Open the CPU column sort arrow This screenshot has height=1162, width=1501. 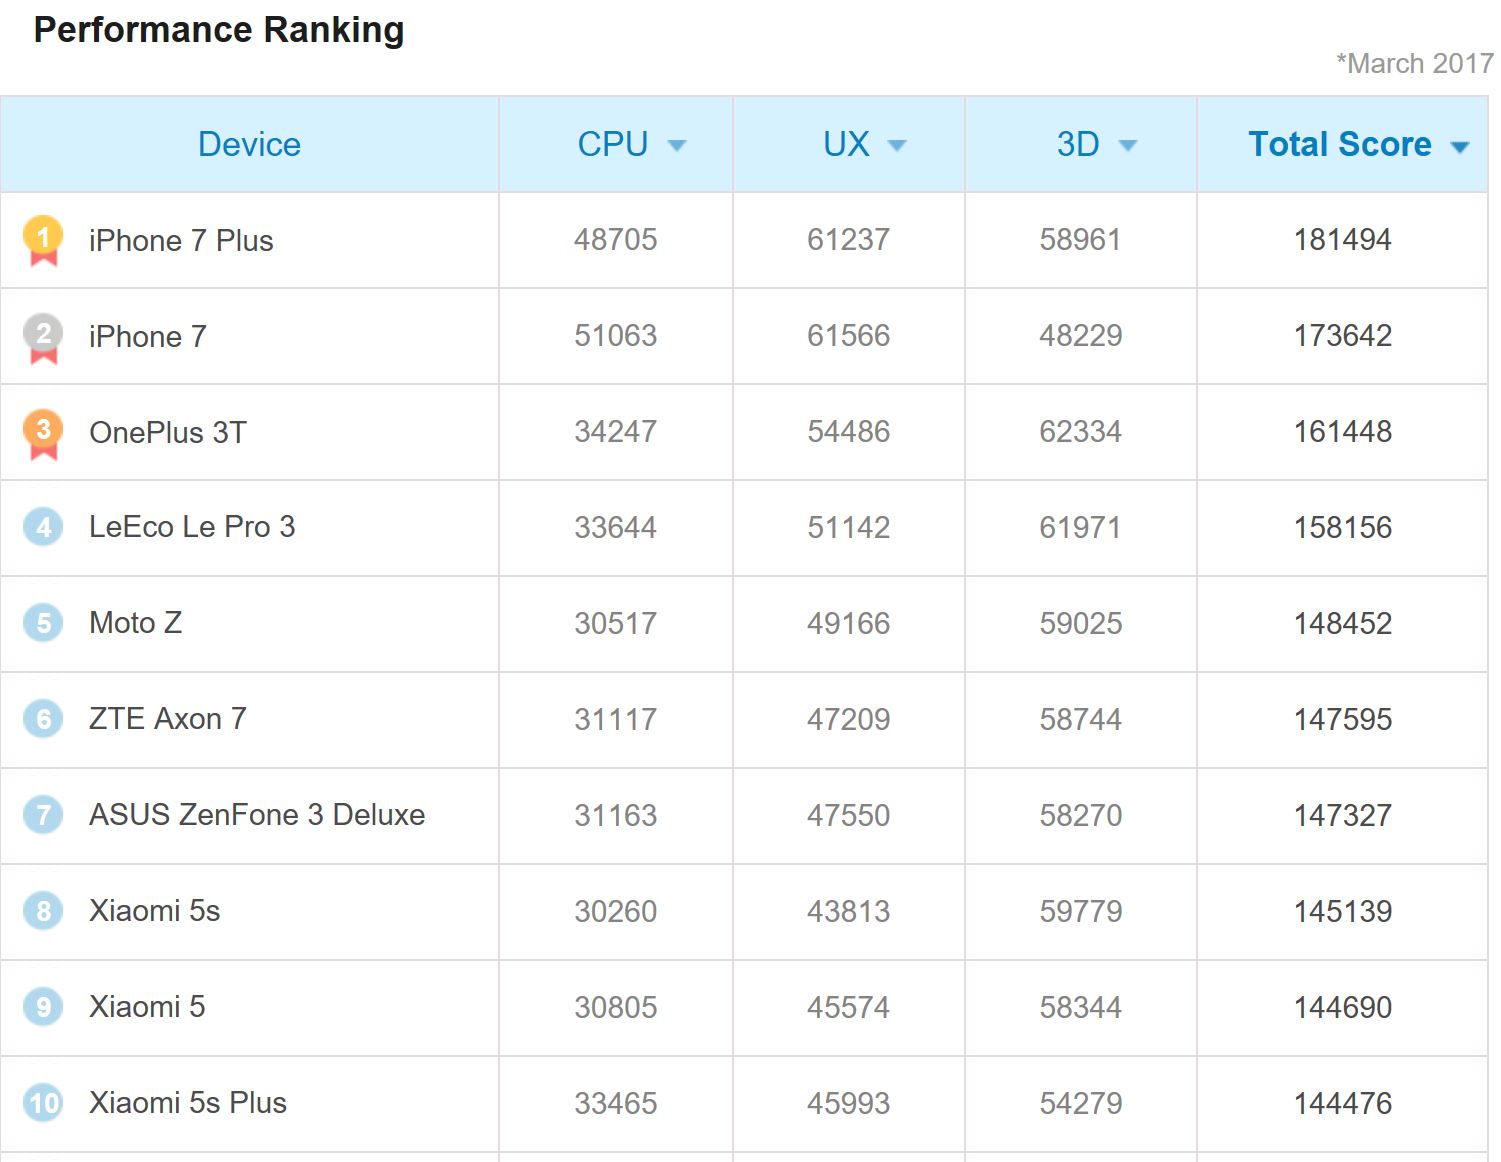click(x=677, y=146)
